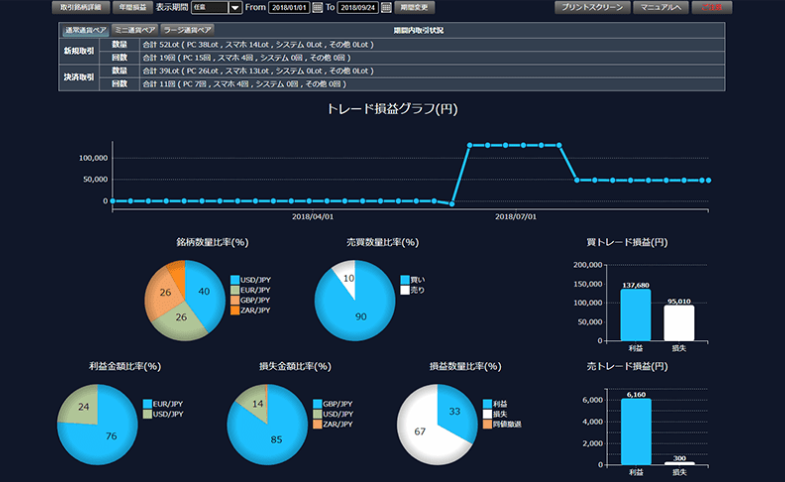Click the 年間損益 button
Screen dimensions: 785x482
(133, 8)
